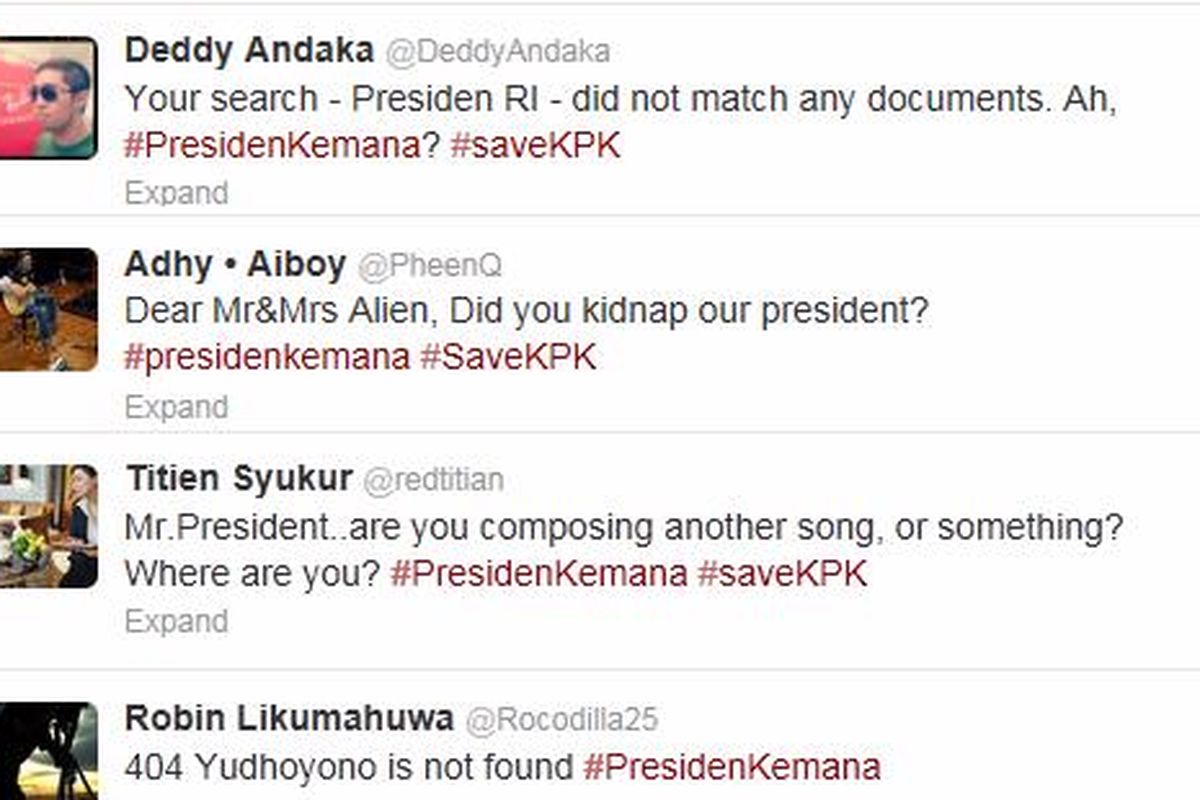Viewport: 1200px width, 800px height.
Task: Visit the @DeddyAndaka handle
Action: point(497,51)
